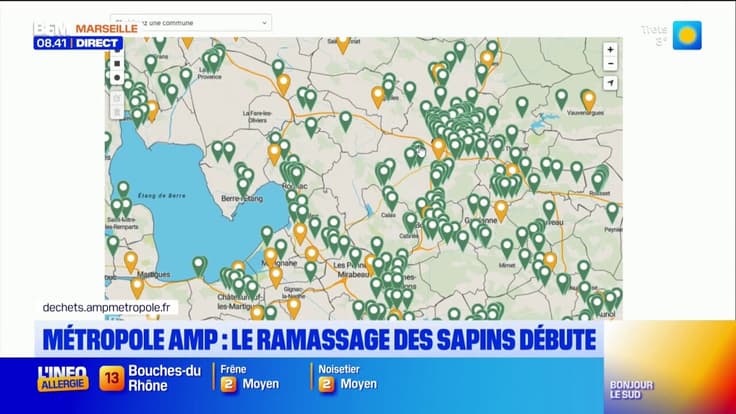Select the Vauvenargues town label
736x414 pixels.
tap(585, 113)
